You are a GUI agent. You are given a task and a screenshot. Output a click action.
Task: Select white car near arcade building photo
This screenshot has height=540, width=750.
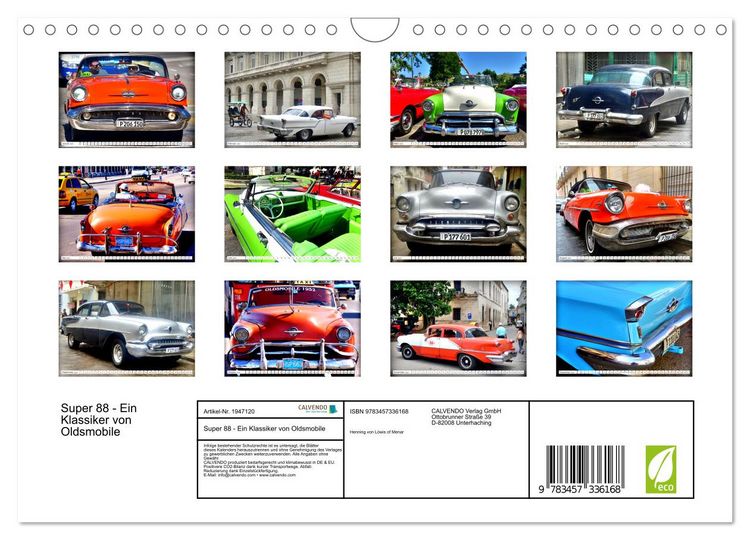pos(293,100)
